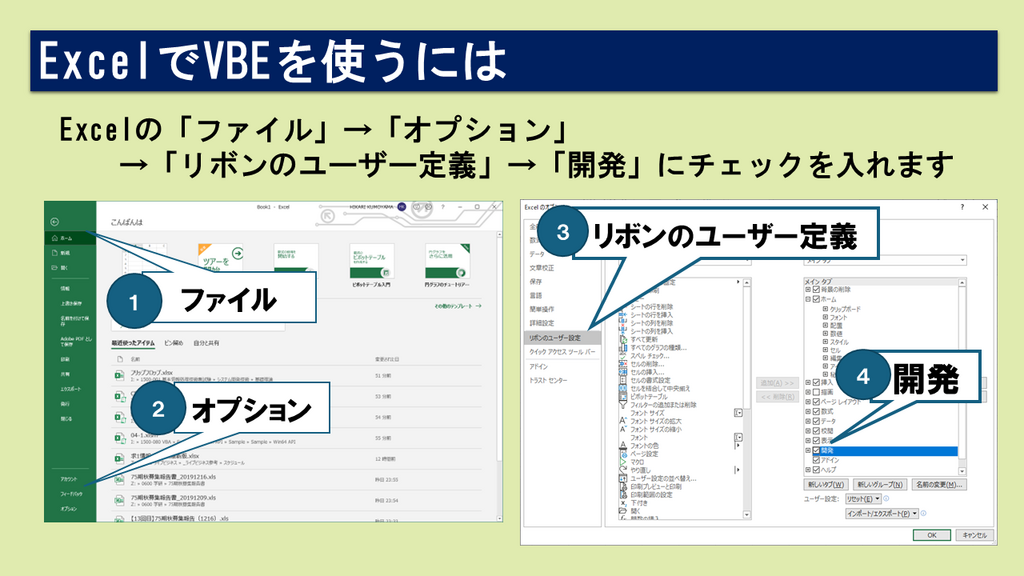Select the フォント サイズの縮小 command icon
The image size is (1024, 576).
[x=623, y=429]
